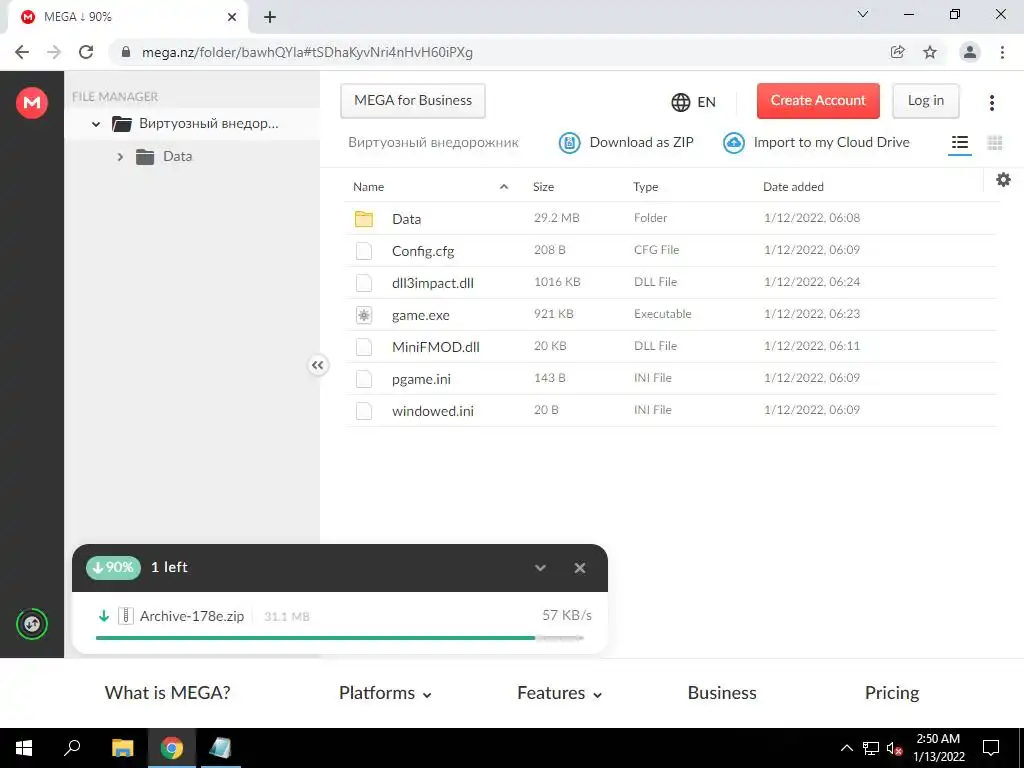Click the game.exe executable icon
Screen dimensions: 1024x768
click(x=364, y=315)
